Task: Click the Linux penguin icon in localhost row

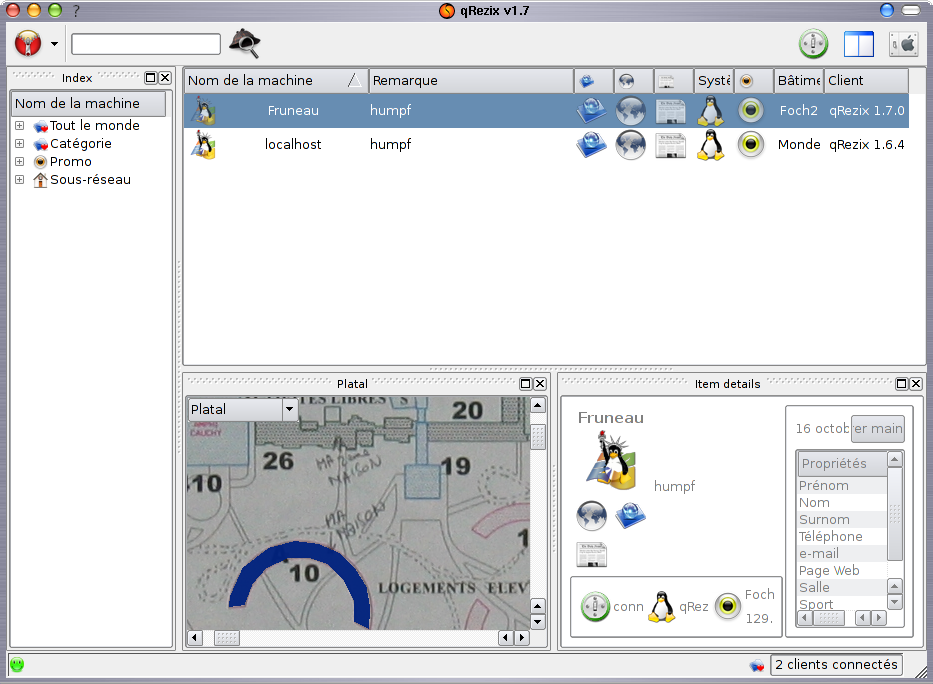Action: coord(710,145)
